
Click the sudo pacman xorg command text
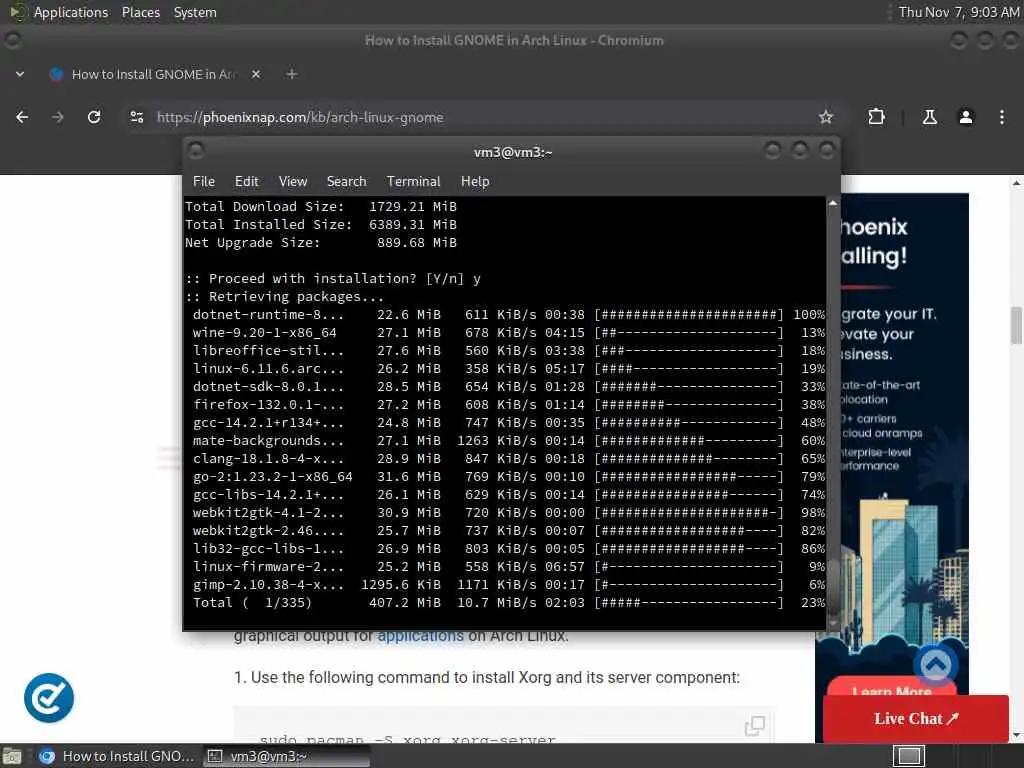(x=408, y=739)
